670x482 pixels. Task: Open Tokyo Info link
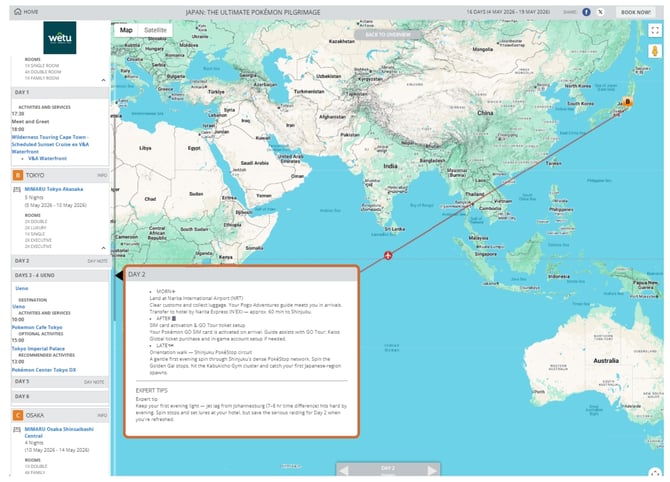(102, 176)
